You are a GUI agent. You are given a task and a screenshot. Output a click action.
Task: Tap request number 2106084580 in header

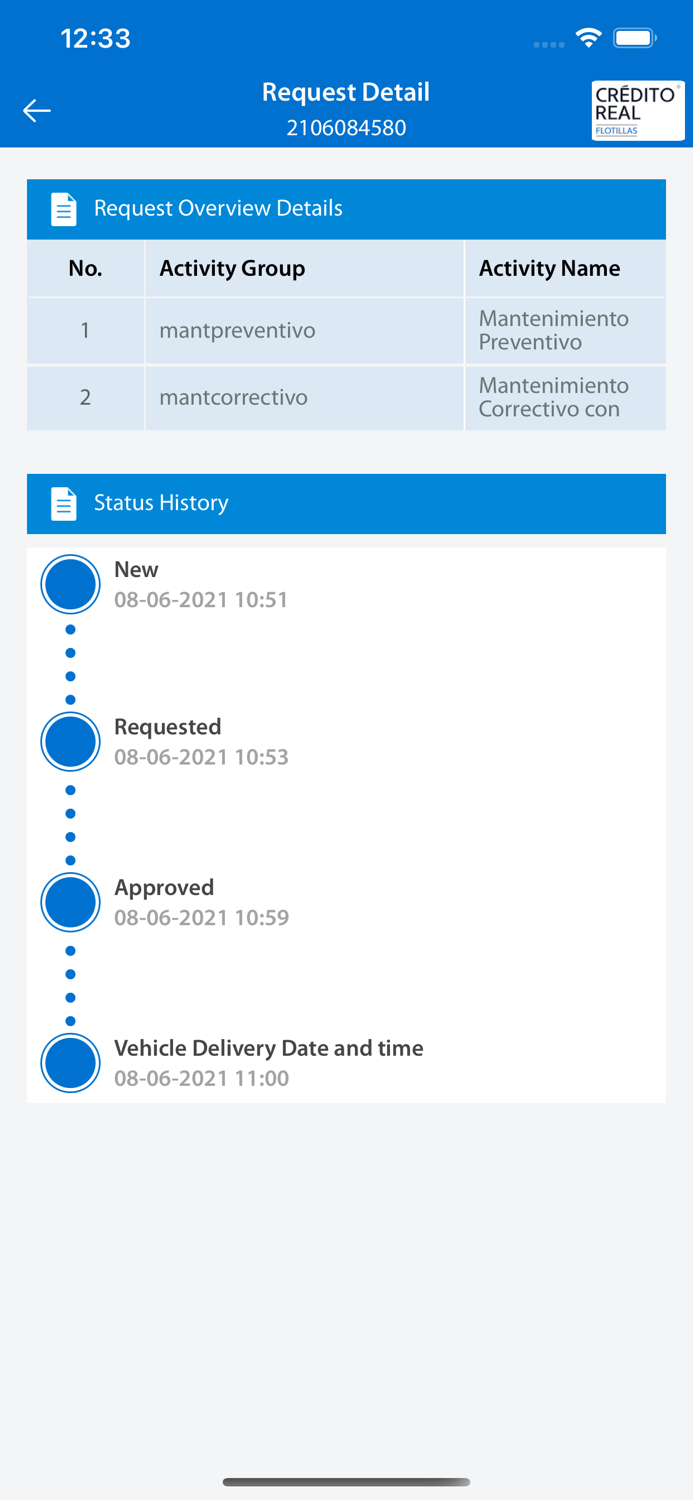pos(346,128)
